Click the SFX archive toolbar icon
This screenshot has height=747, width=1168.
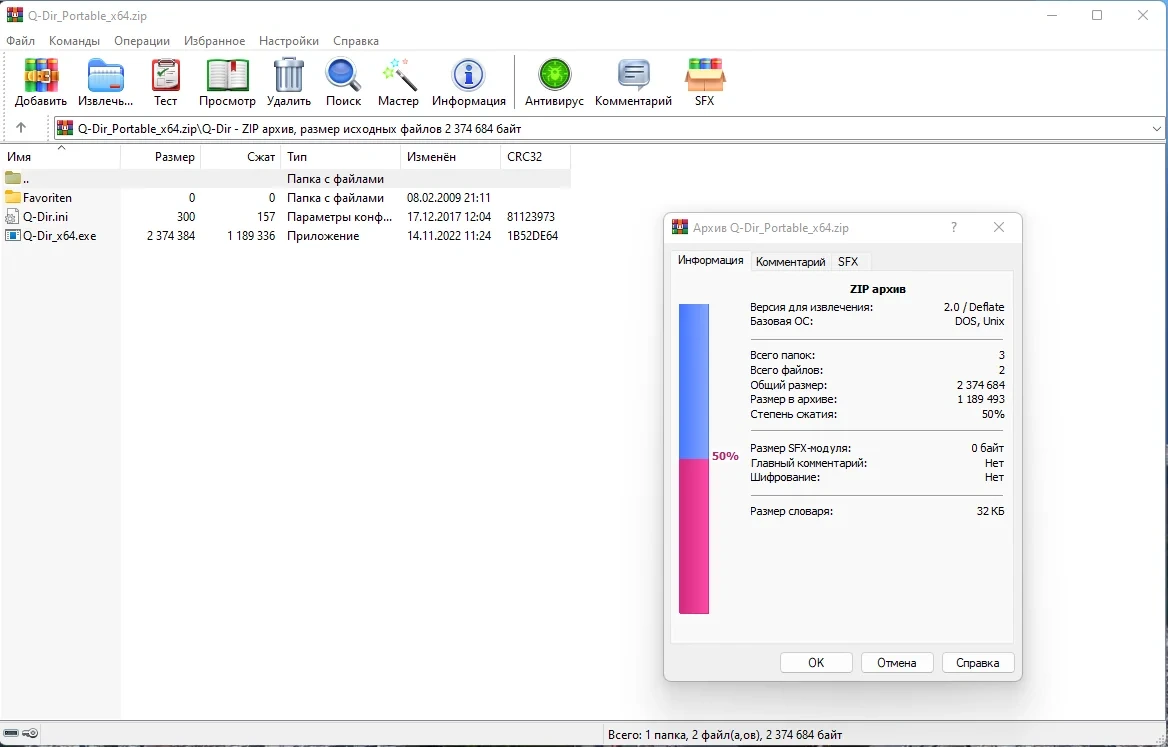pos(705,75)
